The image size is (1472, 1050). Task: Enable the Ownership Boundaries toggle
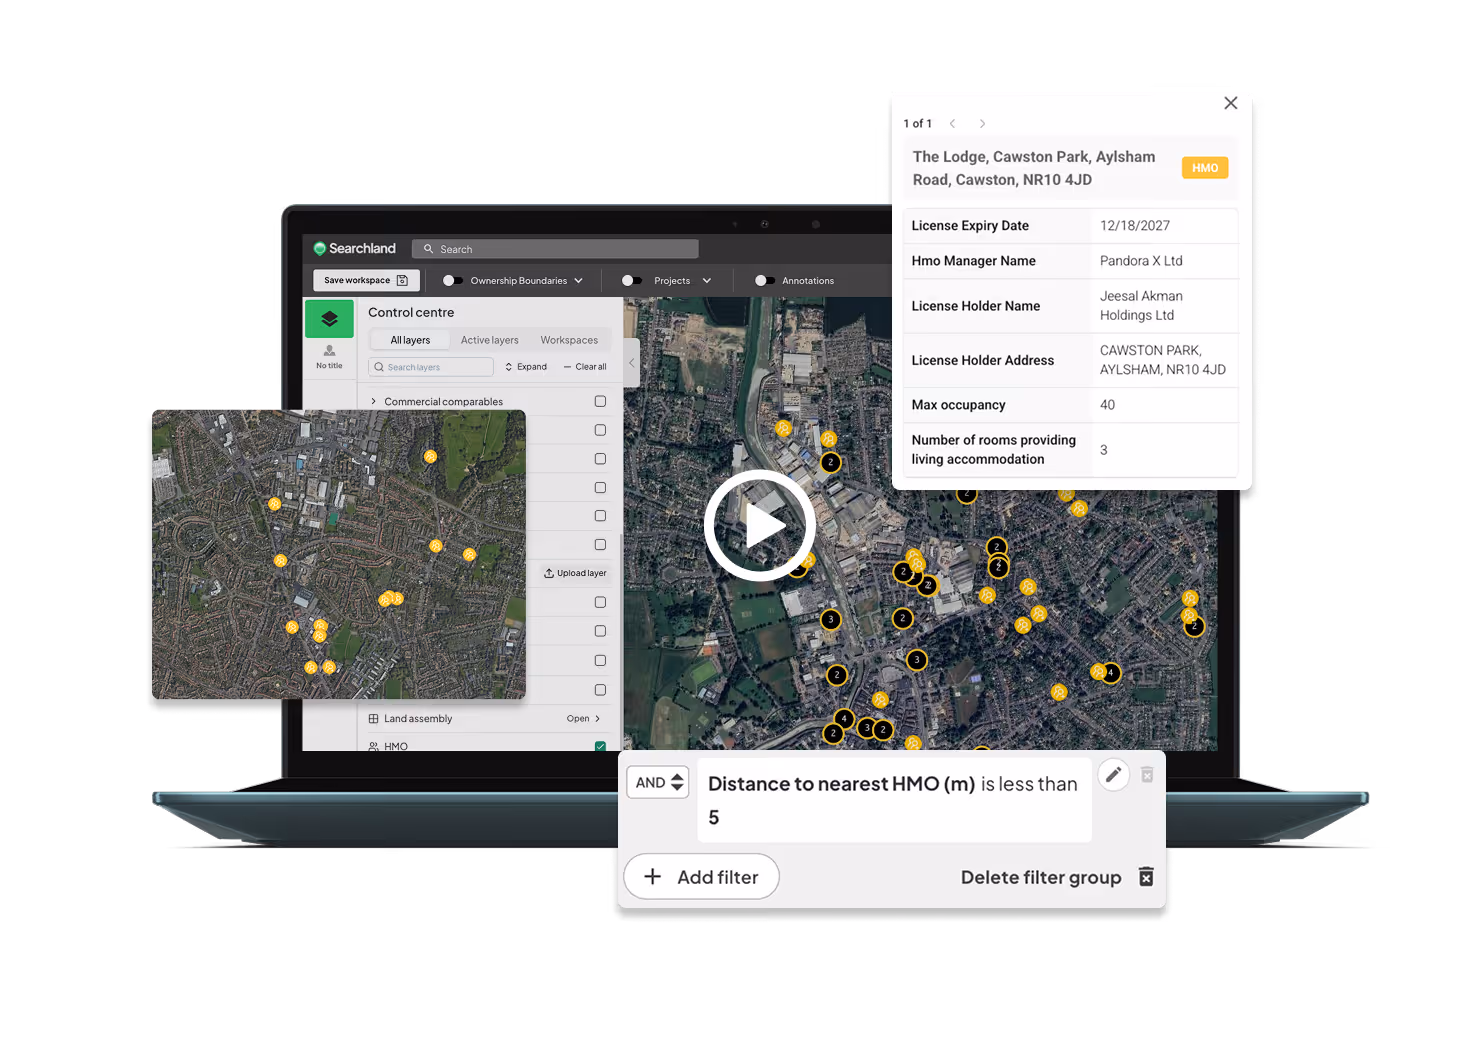[453, 280]
